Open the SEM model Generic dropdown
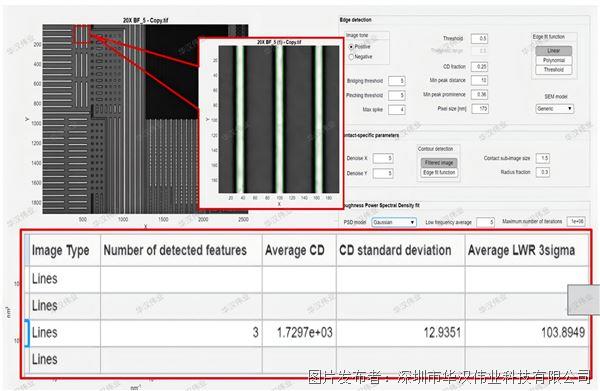This screenshot has width=600, height=391. coord(554,109)
